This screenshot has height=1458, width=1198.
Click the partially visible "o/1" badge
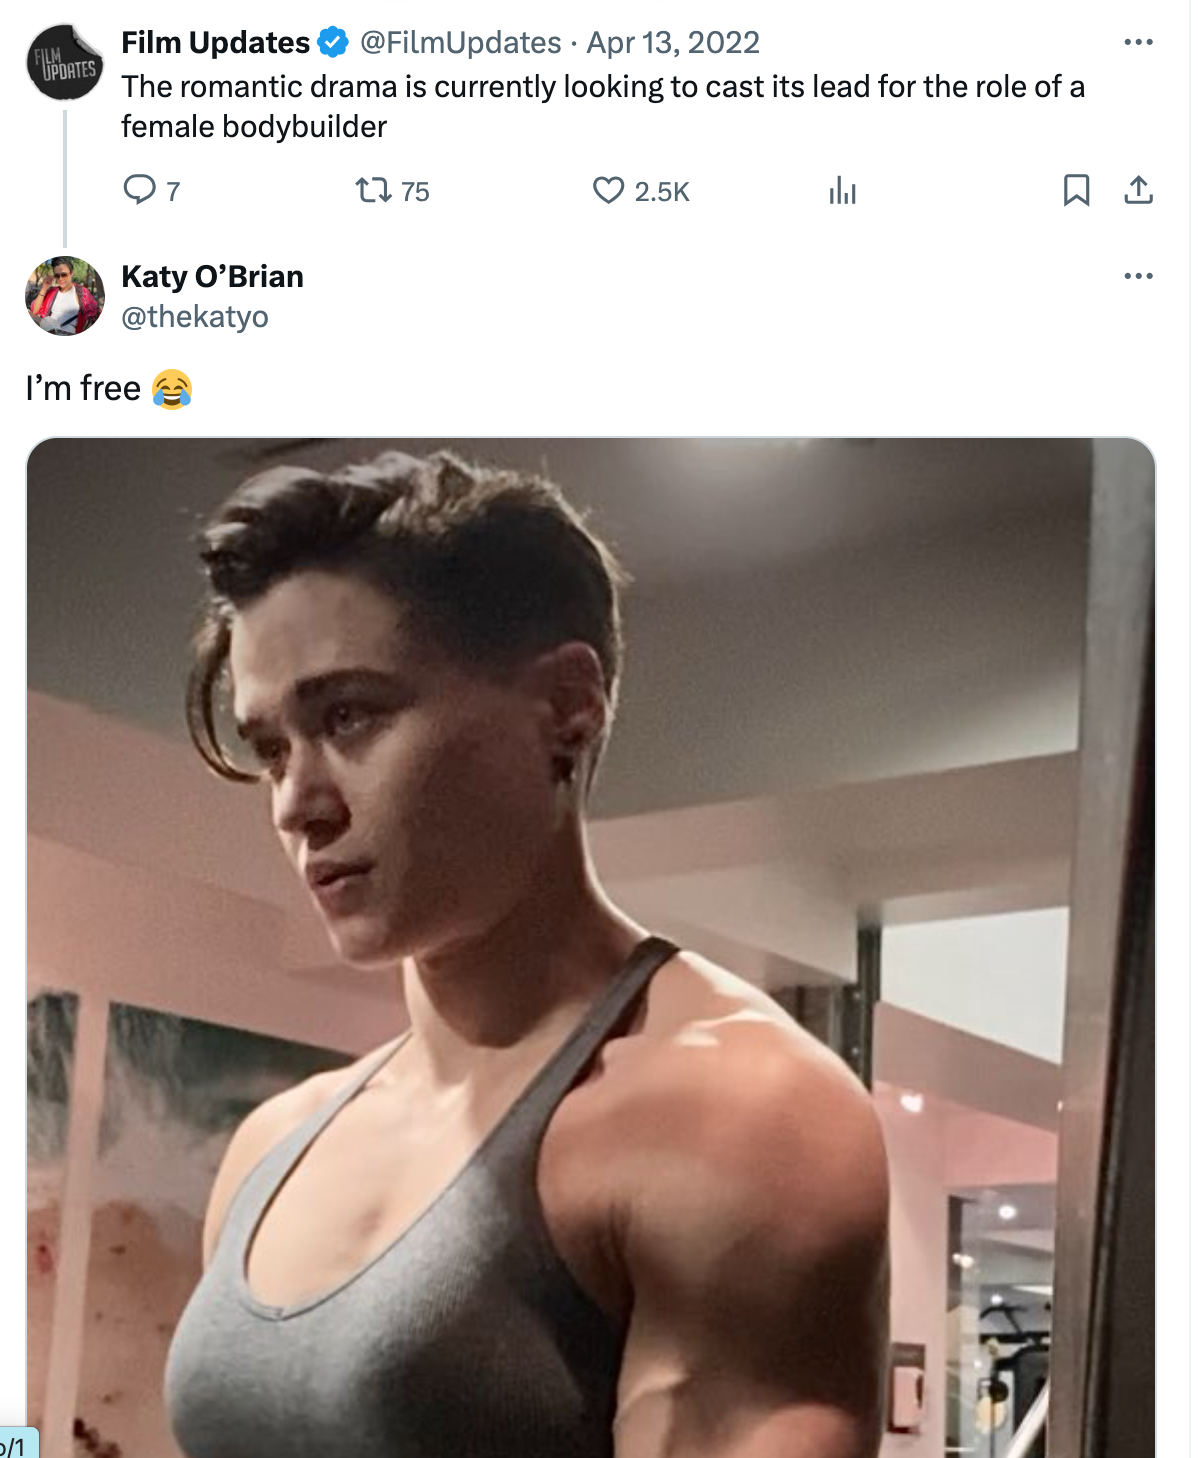coord(17,1445)
